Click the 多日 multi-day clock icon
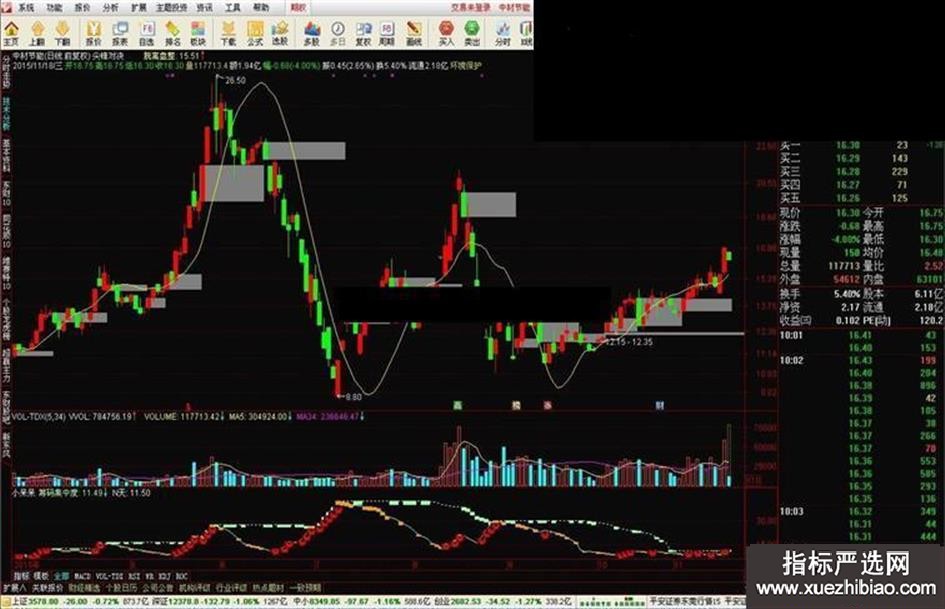The height and width of the screenshot is (609, 945). pyautogui.click(x=338, y=33)
